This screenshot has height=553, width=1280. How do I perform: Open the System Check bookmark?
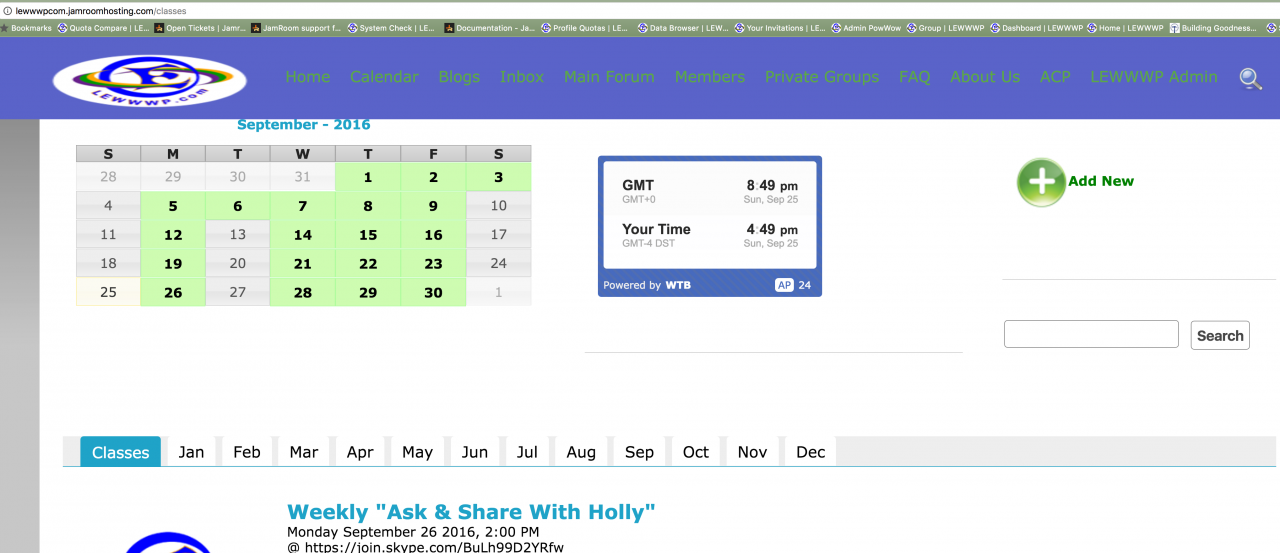[x=392, y=28]
